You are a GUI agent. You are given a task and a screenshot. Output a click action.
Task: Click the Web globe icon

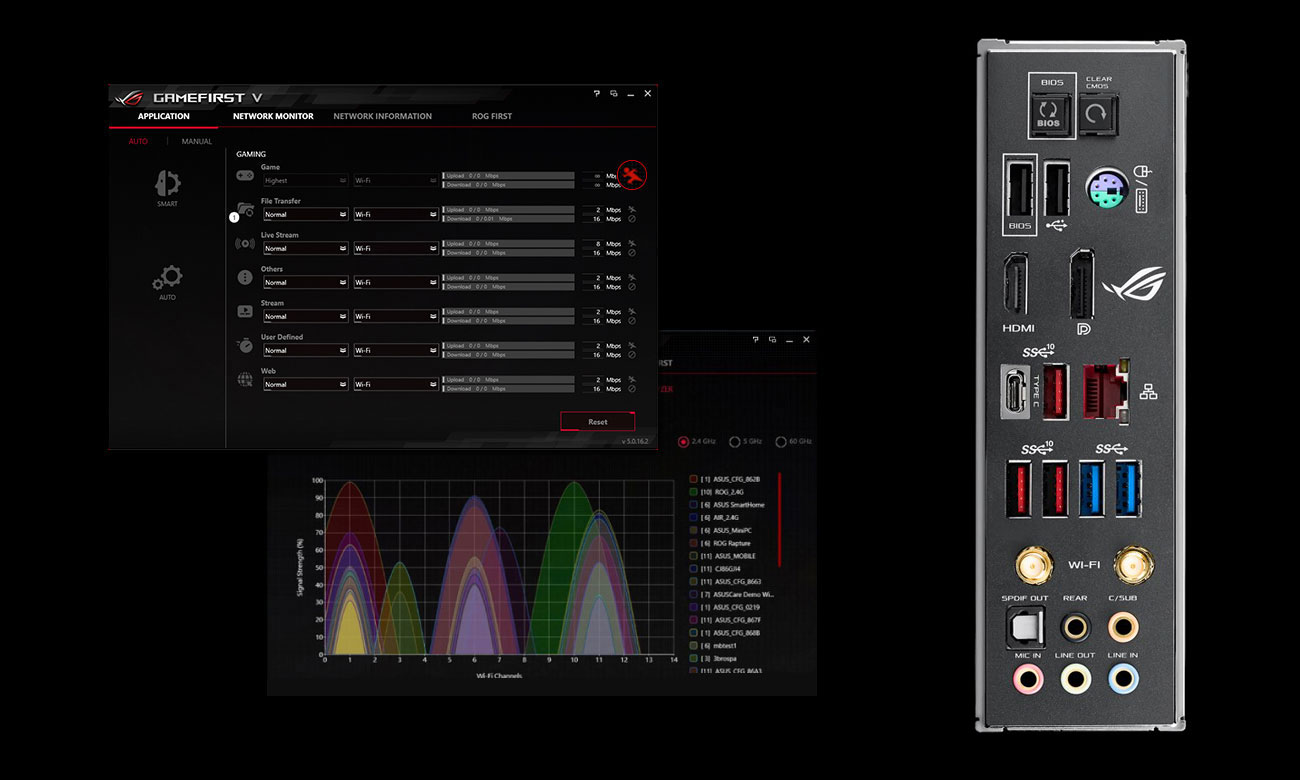click(x=245, y=379)
